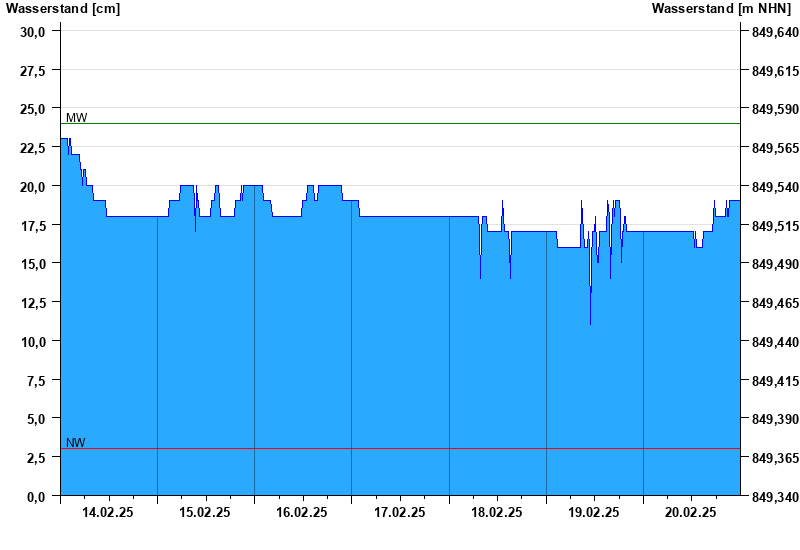Click the 19.02.25 date label
This screenshot has height=550, width=800.
pos(593,512)
